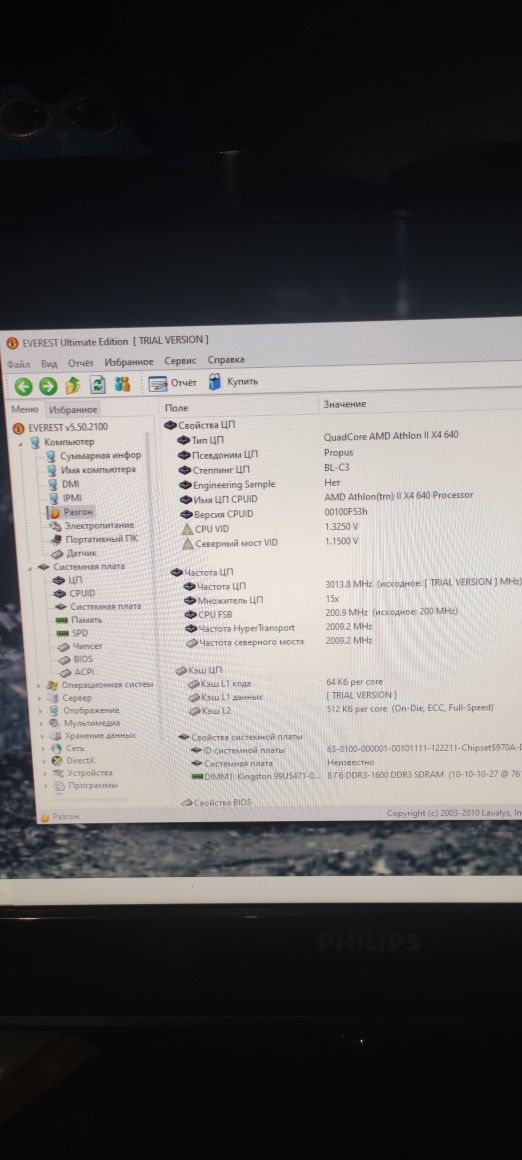Collapse the Компьютер tree node
Image resolution: width=522 pixels, height=1160 pixels.
21,442
